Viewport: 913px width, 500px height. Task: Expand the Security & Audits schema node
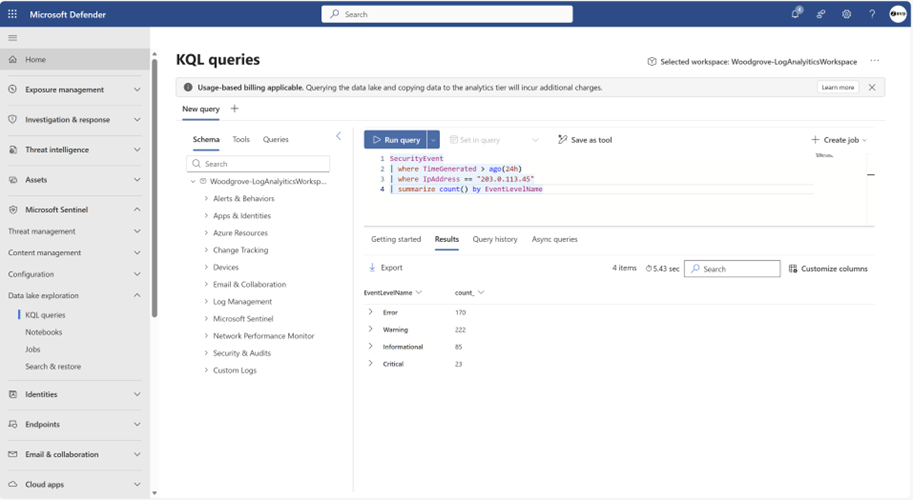(206, 353)
